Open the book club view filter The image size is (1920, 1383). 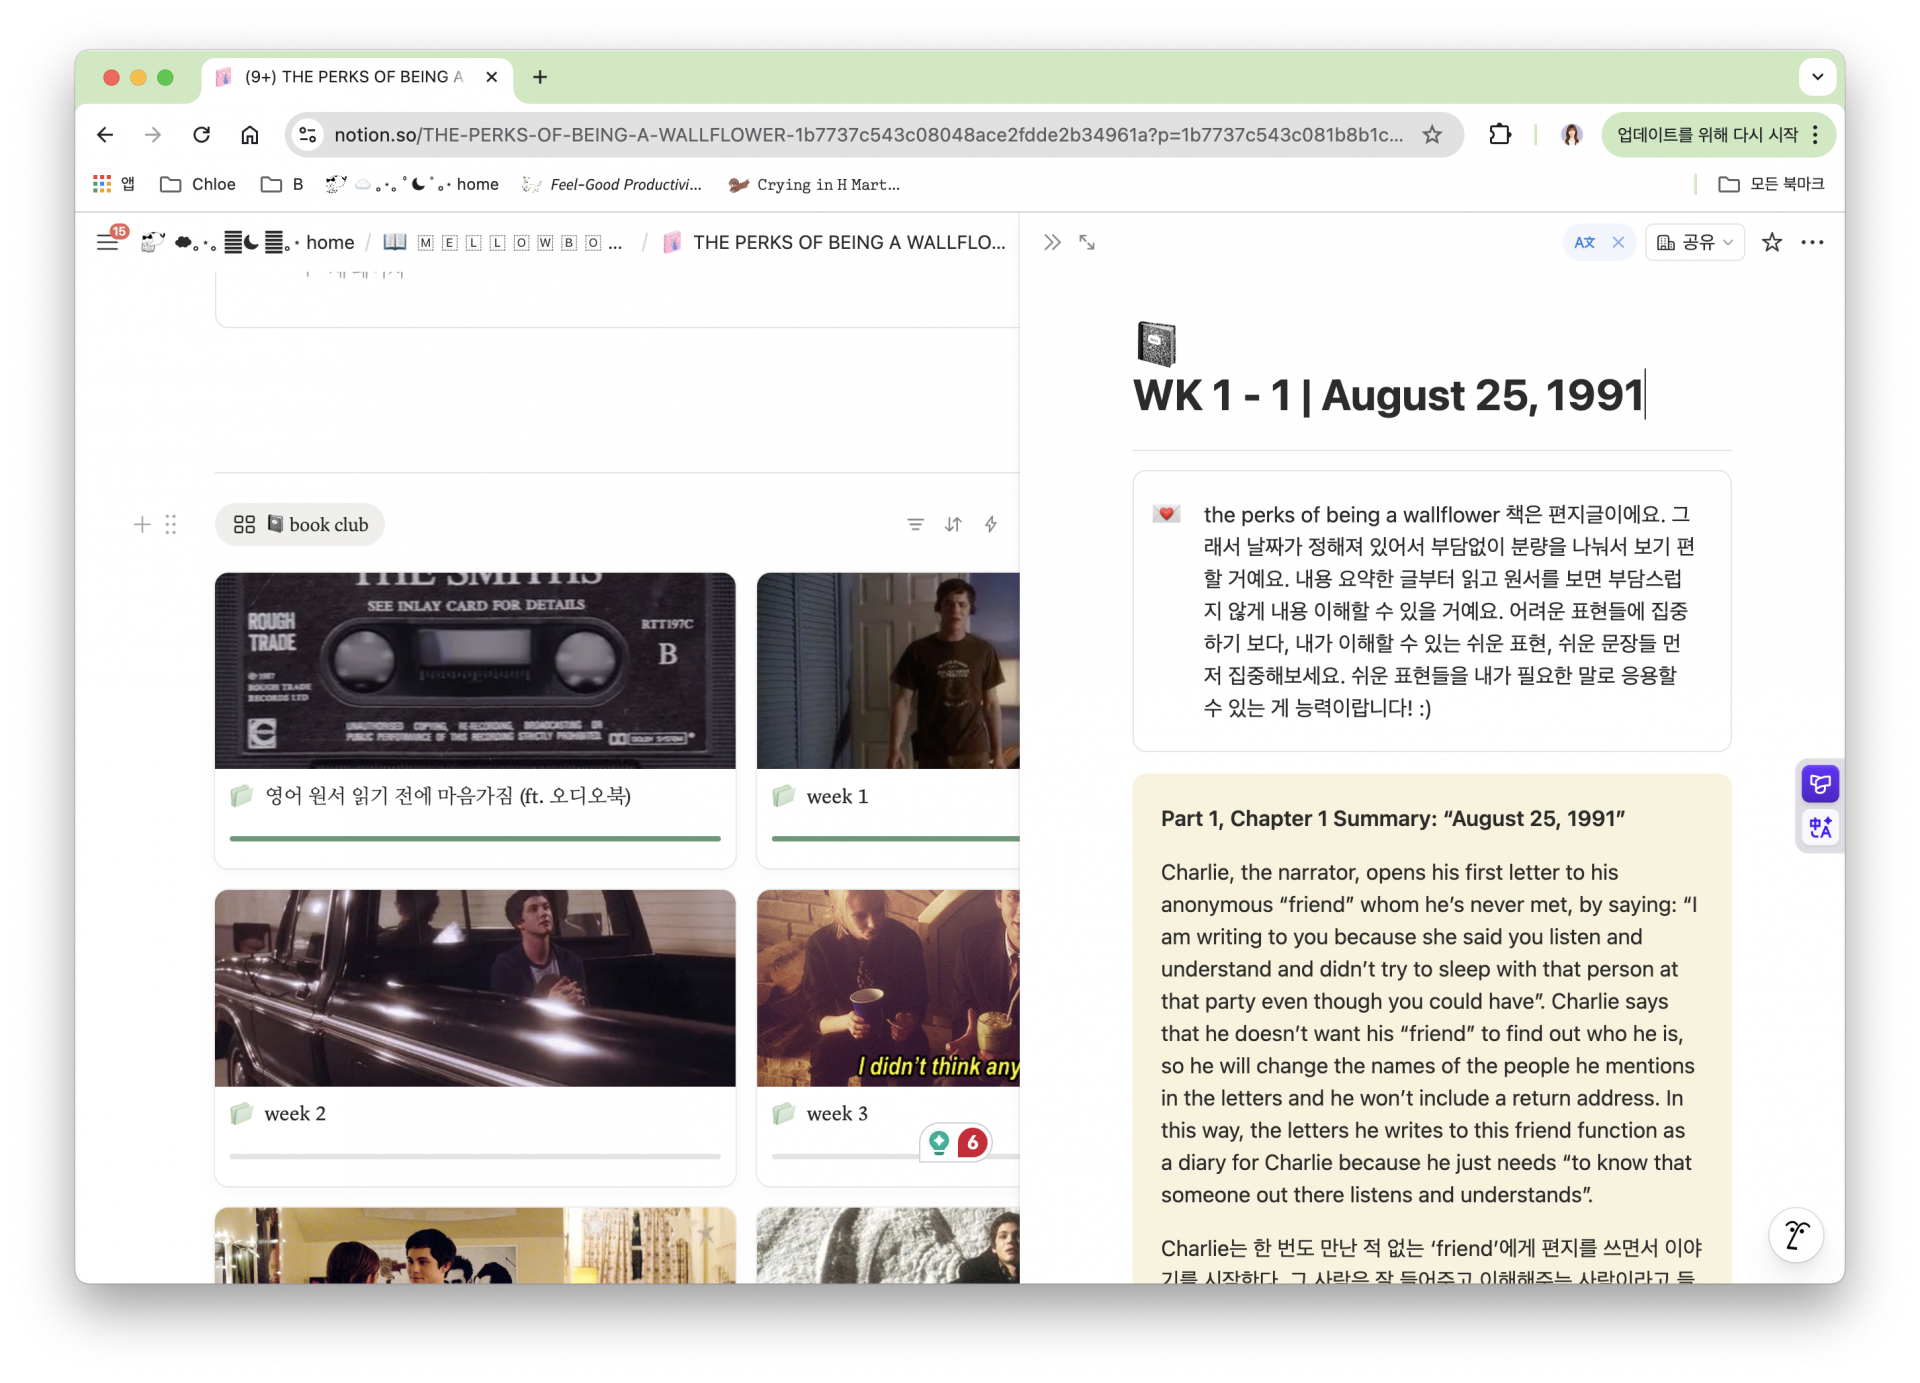[915, 524]
